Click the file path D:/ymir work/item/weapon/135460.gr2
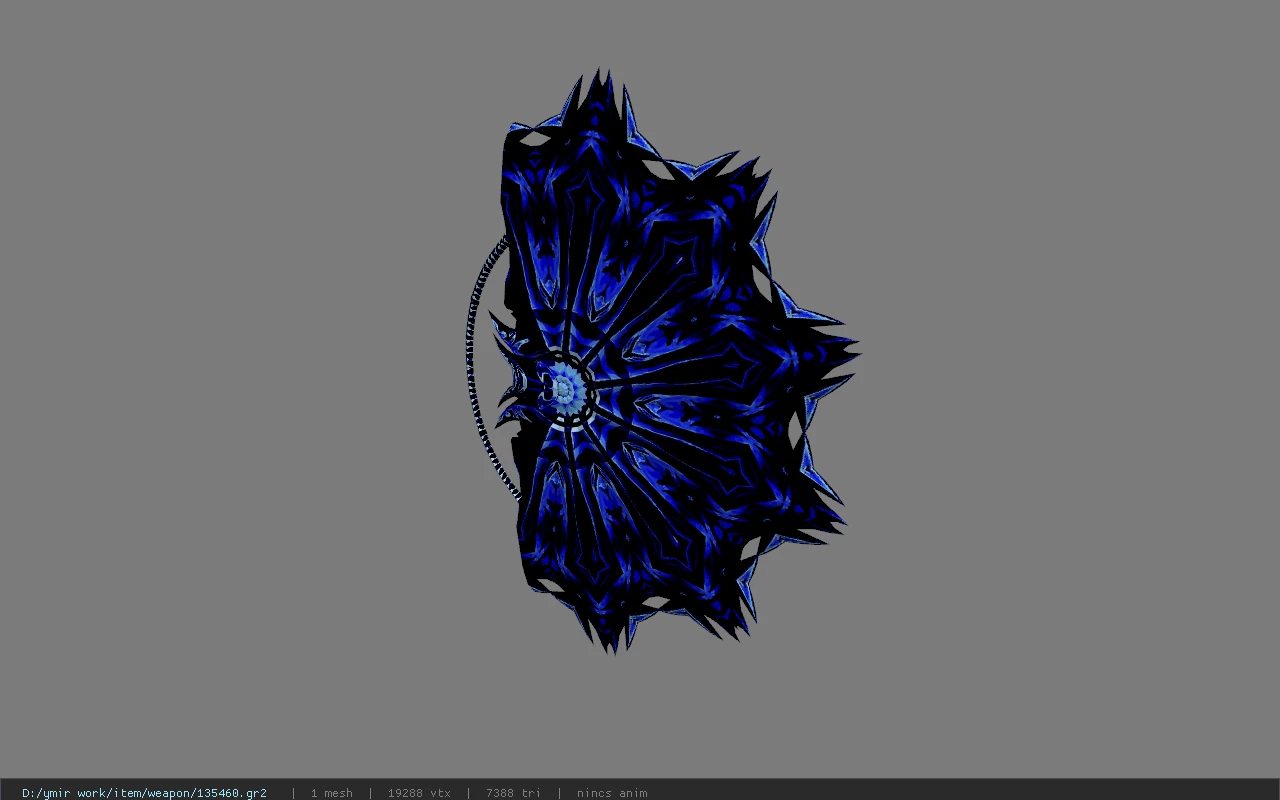Screen dimensions: 1280x800 point(144,793)
